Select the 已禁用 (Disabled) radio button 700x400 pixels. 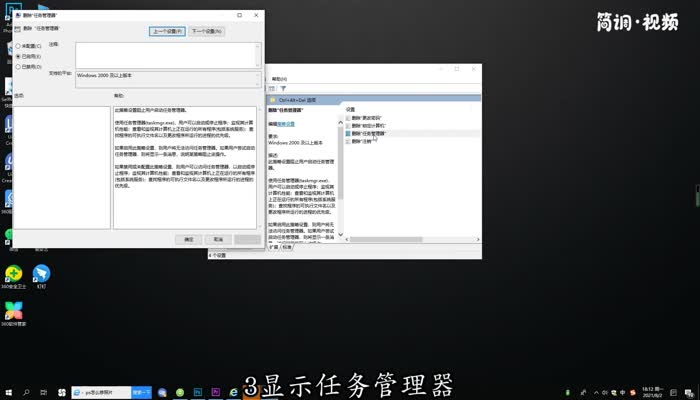click(x=18, y=67)
